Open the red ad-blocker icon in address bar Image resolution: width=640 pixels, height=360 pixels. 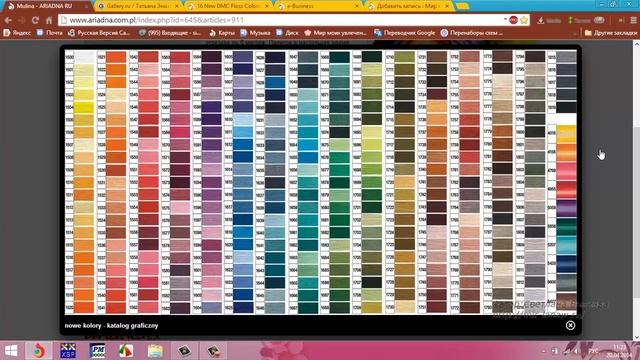[x=513, y=20]
